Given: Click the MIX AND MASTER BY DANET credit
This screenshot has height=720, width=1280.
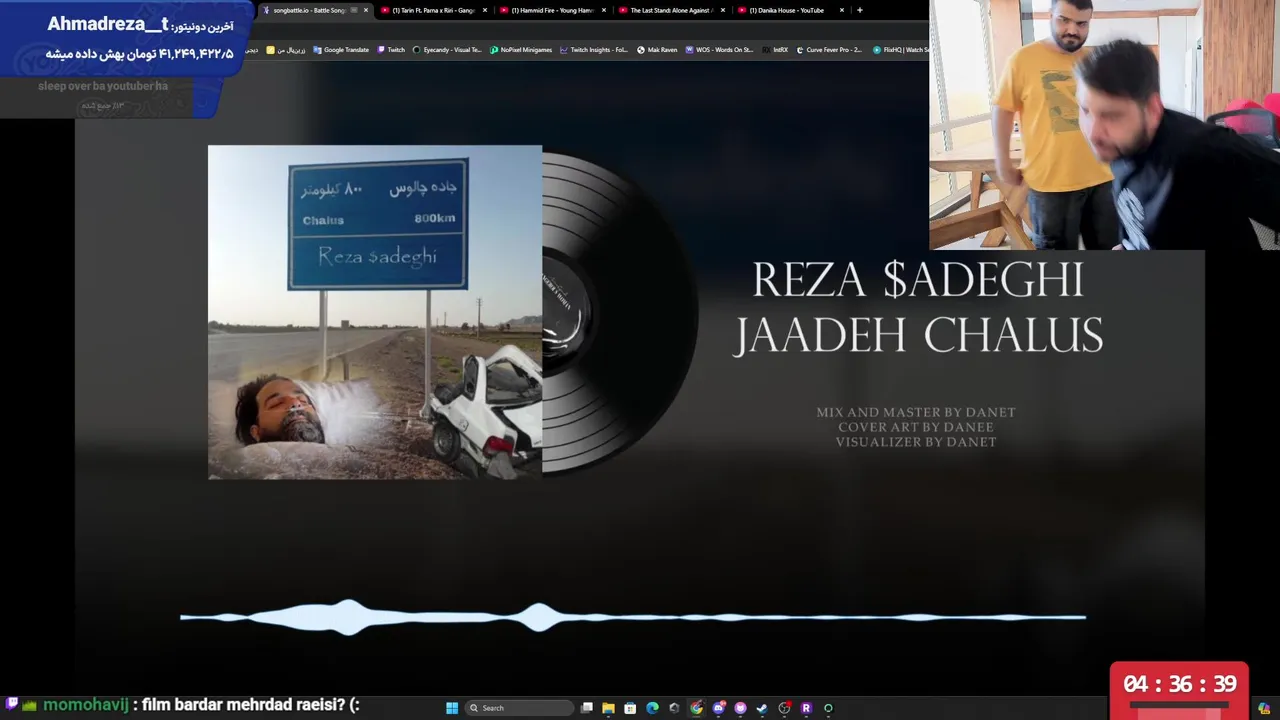Looking at the screenshot, I should coord(916,412).
